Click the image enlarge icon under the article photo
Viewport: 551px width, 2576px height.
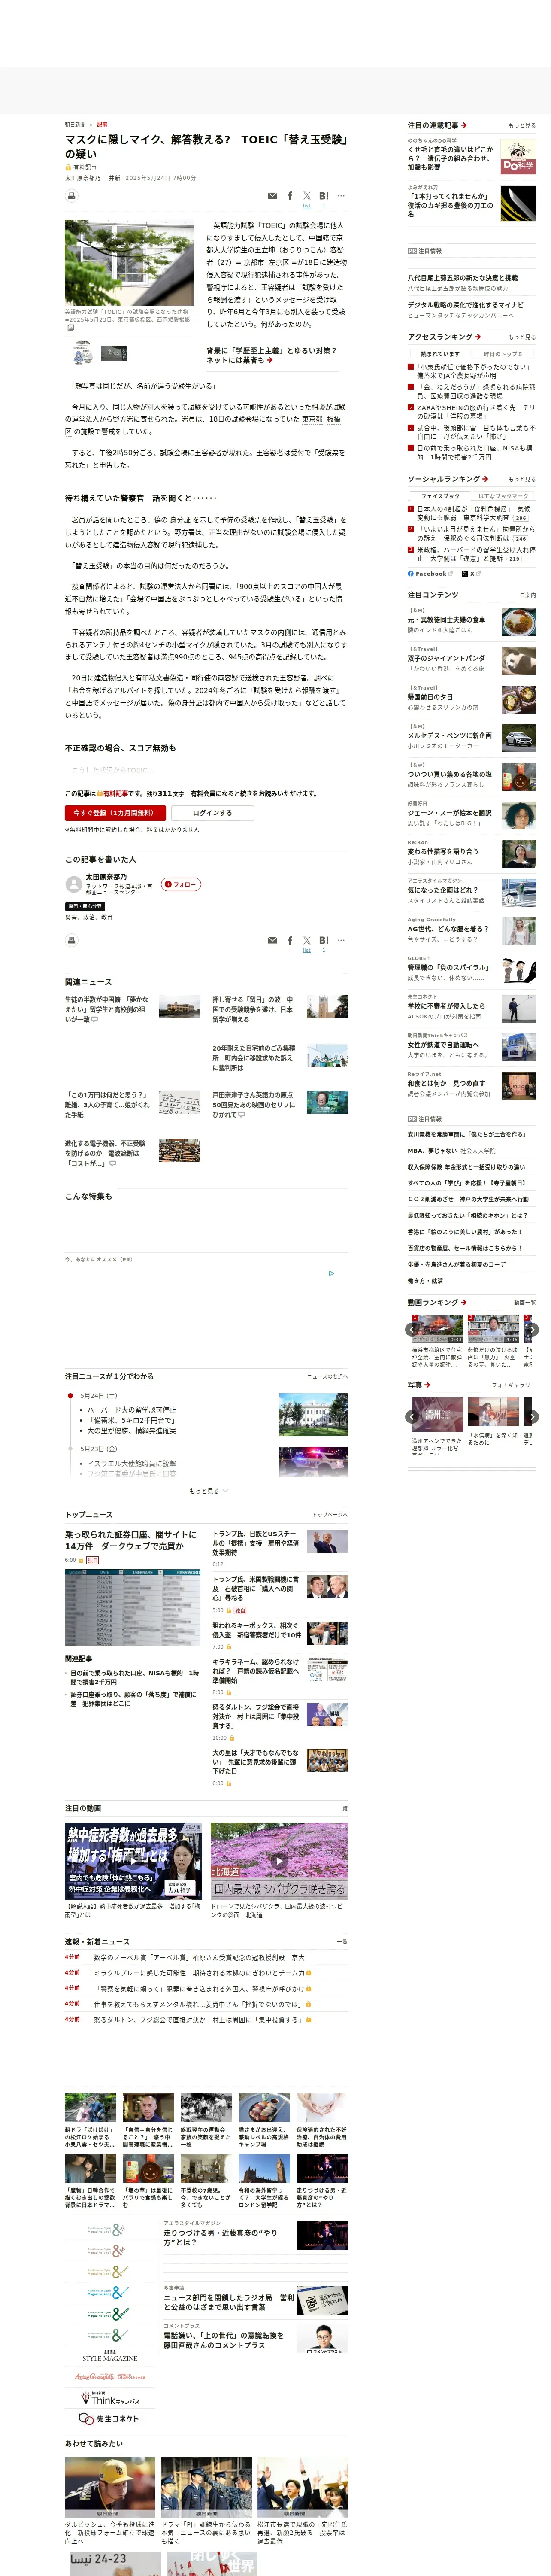pos(71,328)
